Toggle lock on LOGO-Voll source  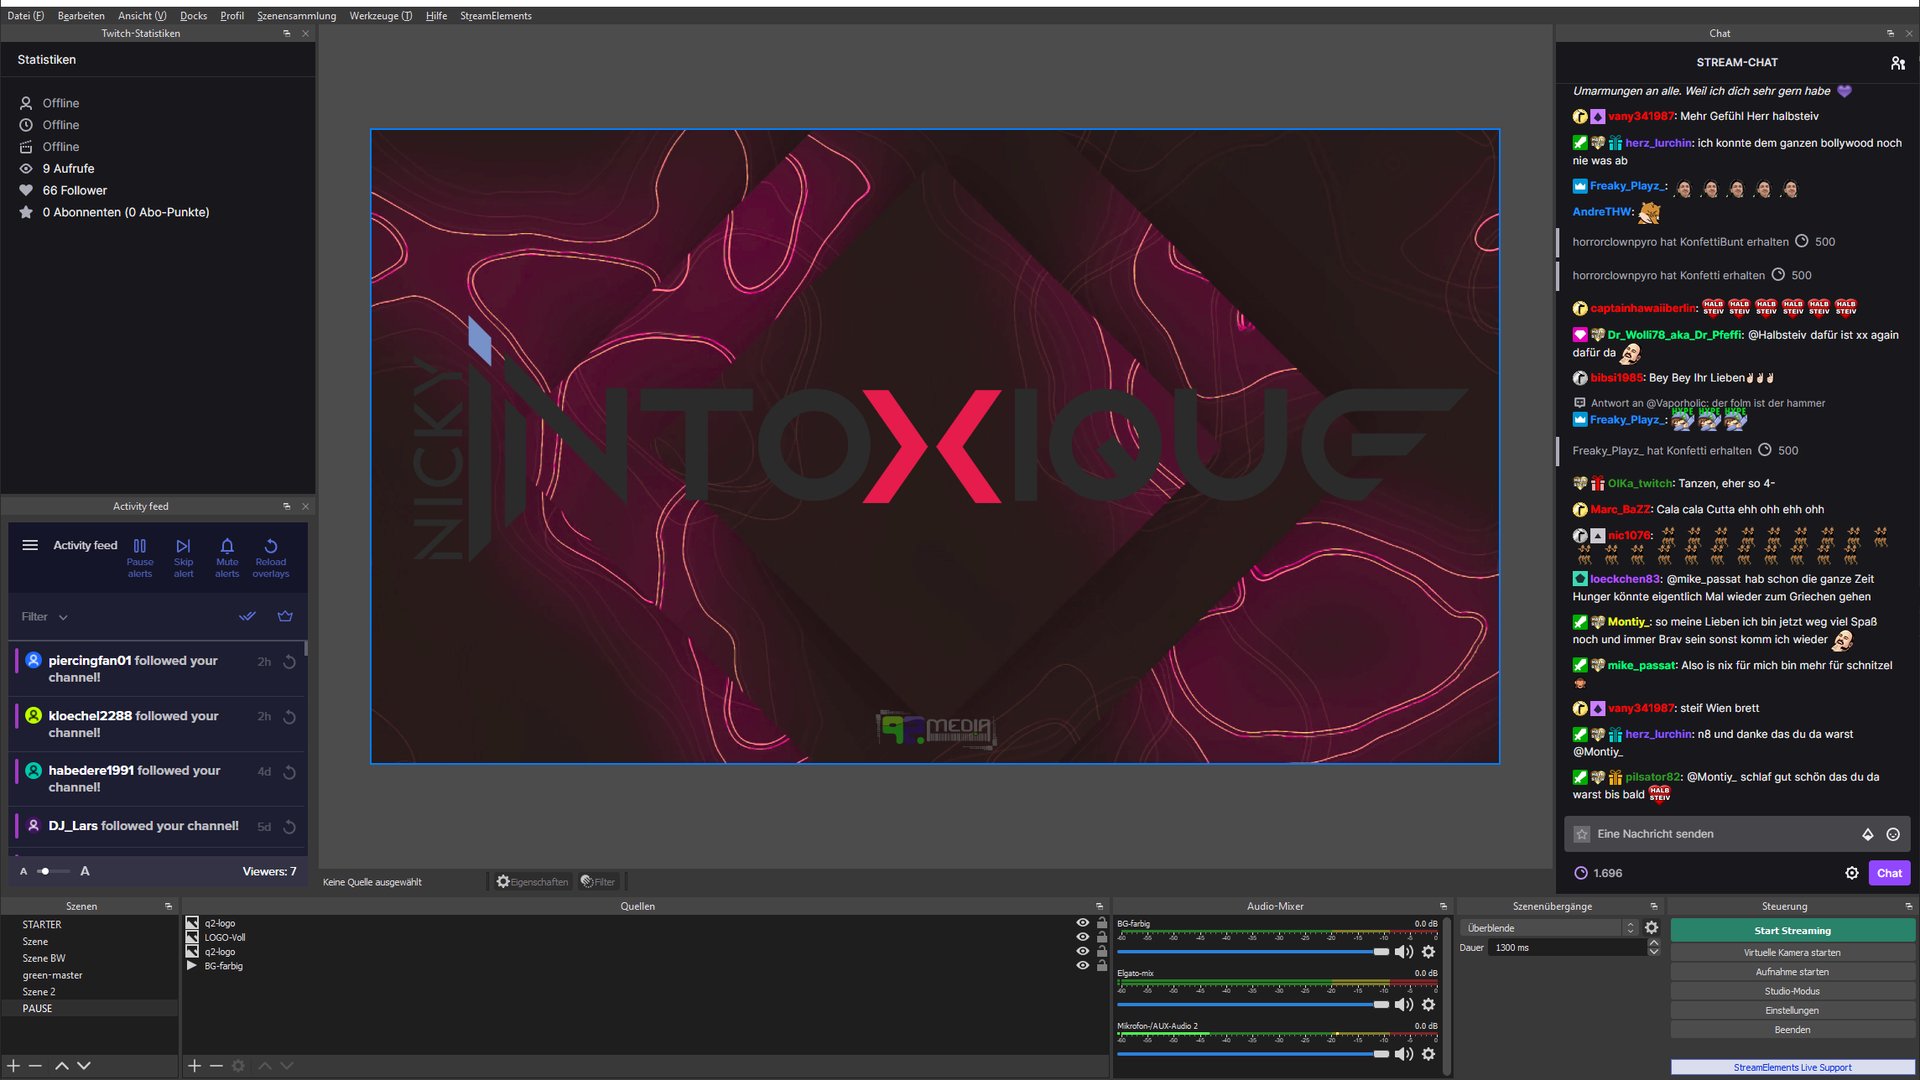1101,937
